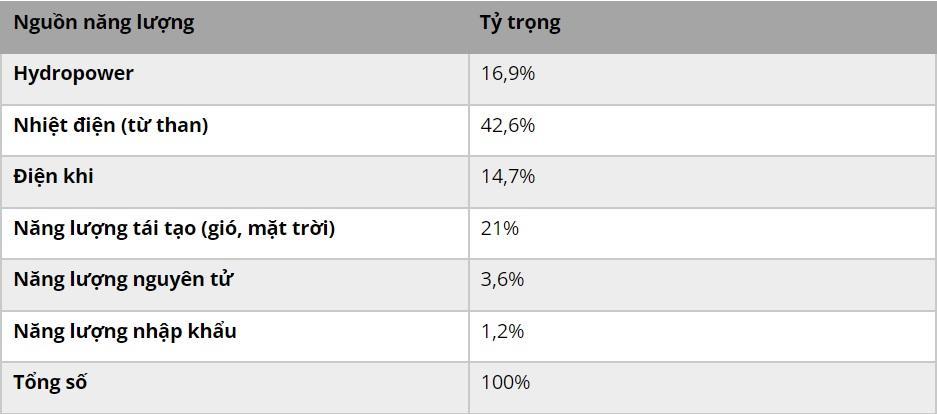Click the 1,2% value cell
The height and width of the screenshot is (414, 937).
(503, 332)
